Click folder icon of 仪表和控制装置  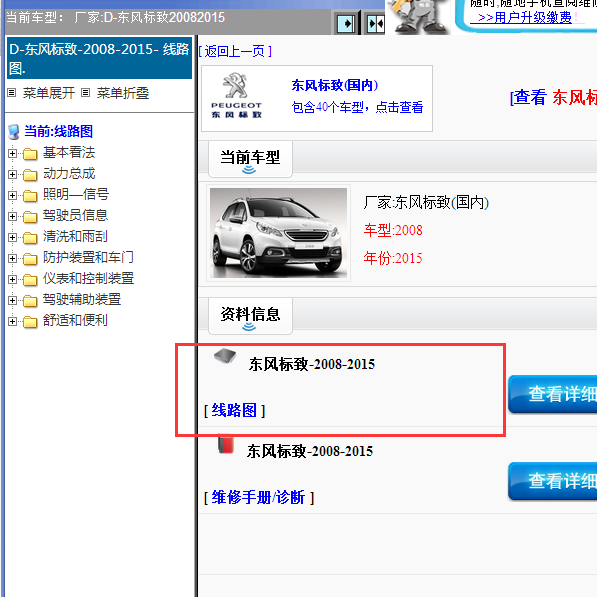click(x=30, y=280)
